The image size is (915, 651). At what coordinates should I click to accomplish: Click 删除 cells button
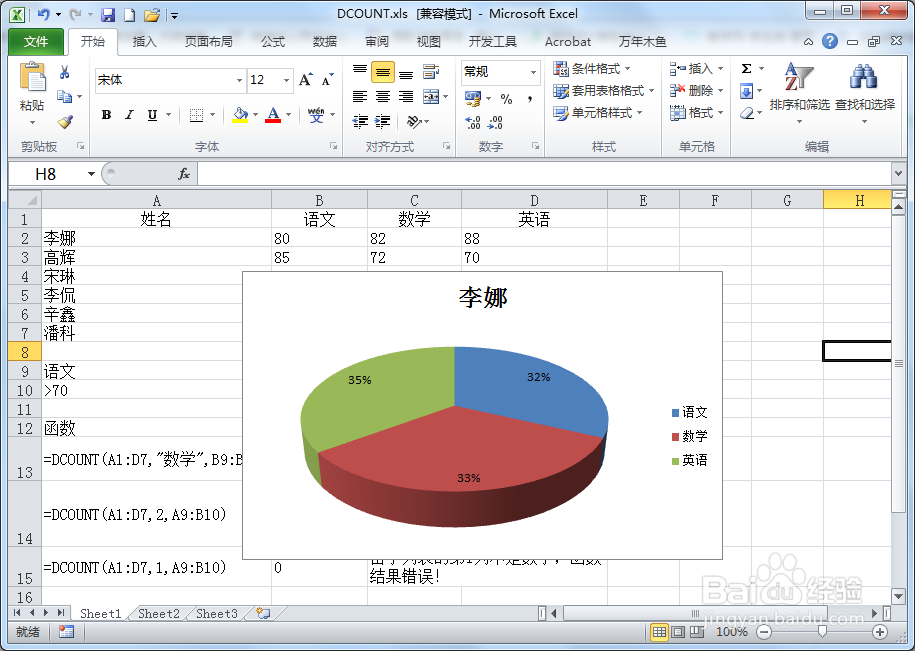point(697,91)
